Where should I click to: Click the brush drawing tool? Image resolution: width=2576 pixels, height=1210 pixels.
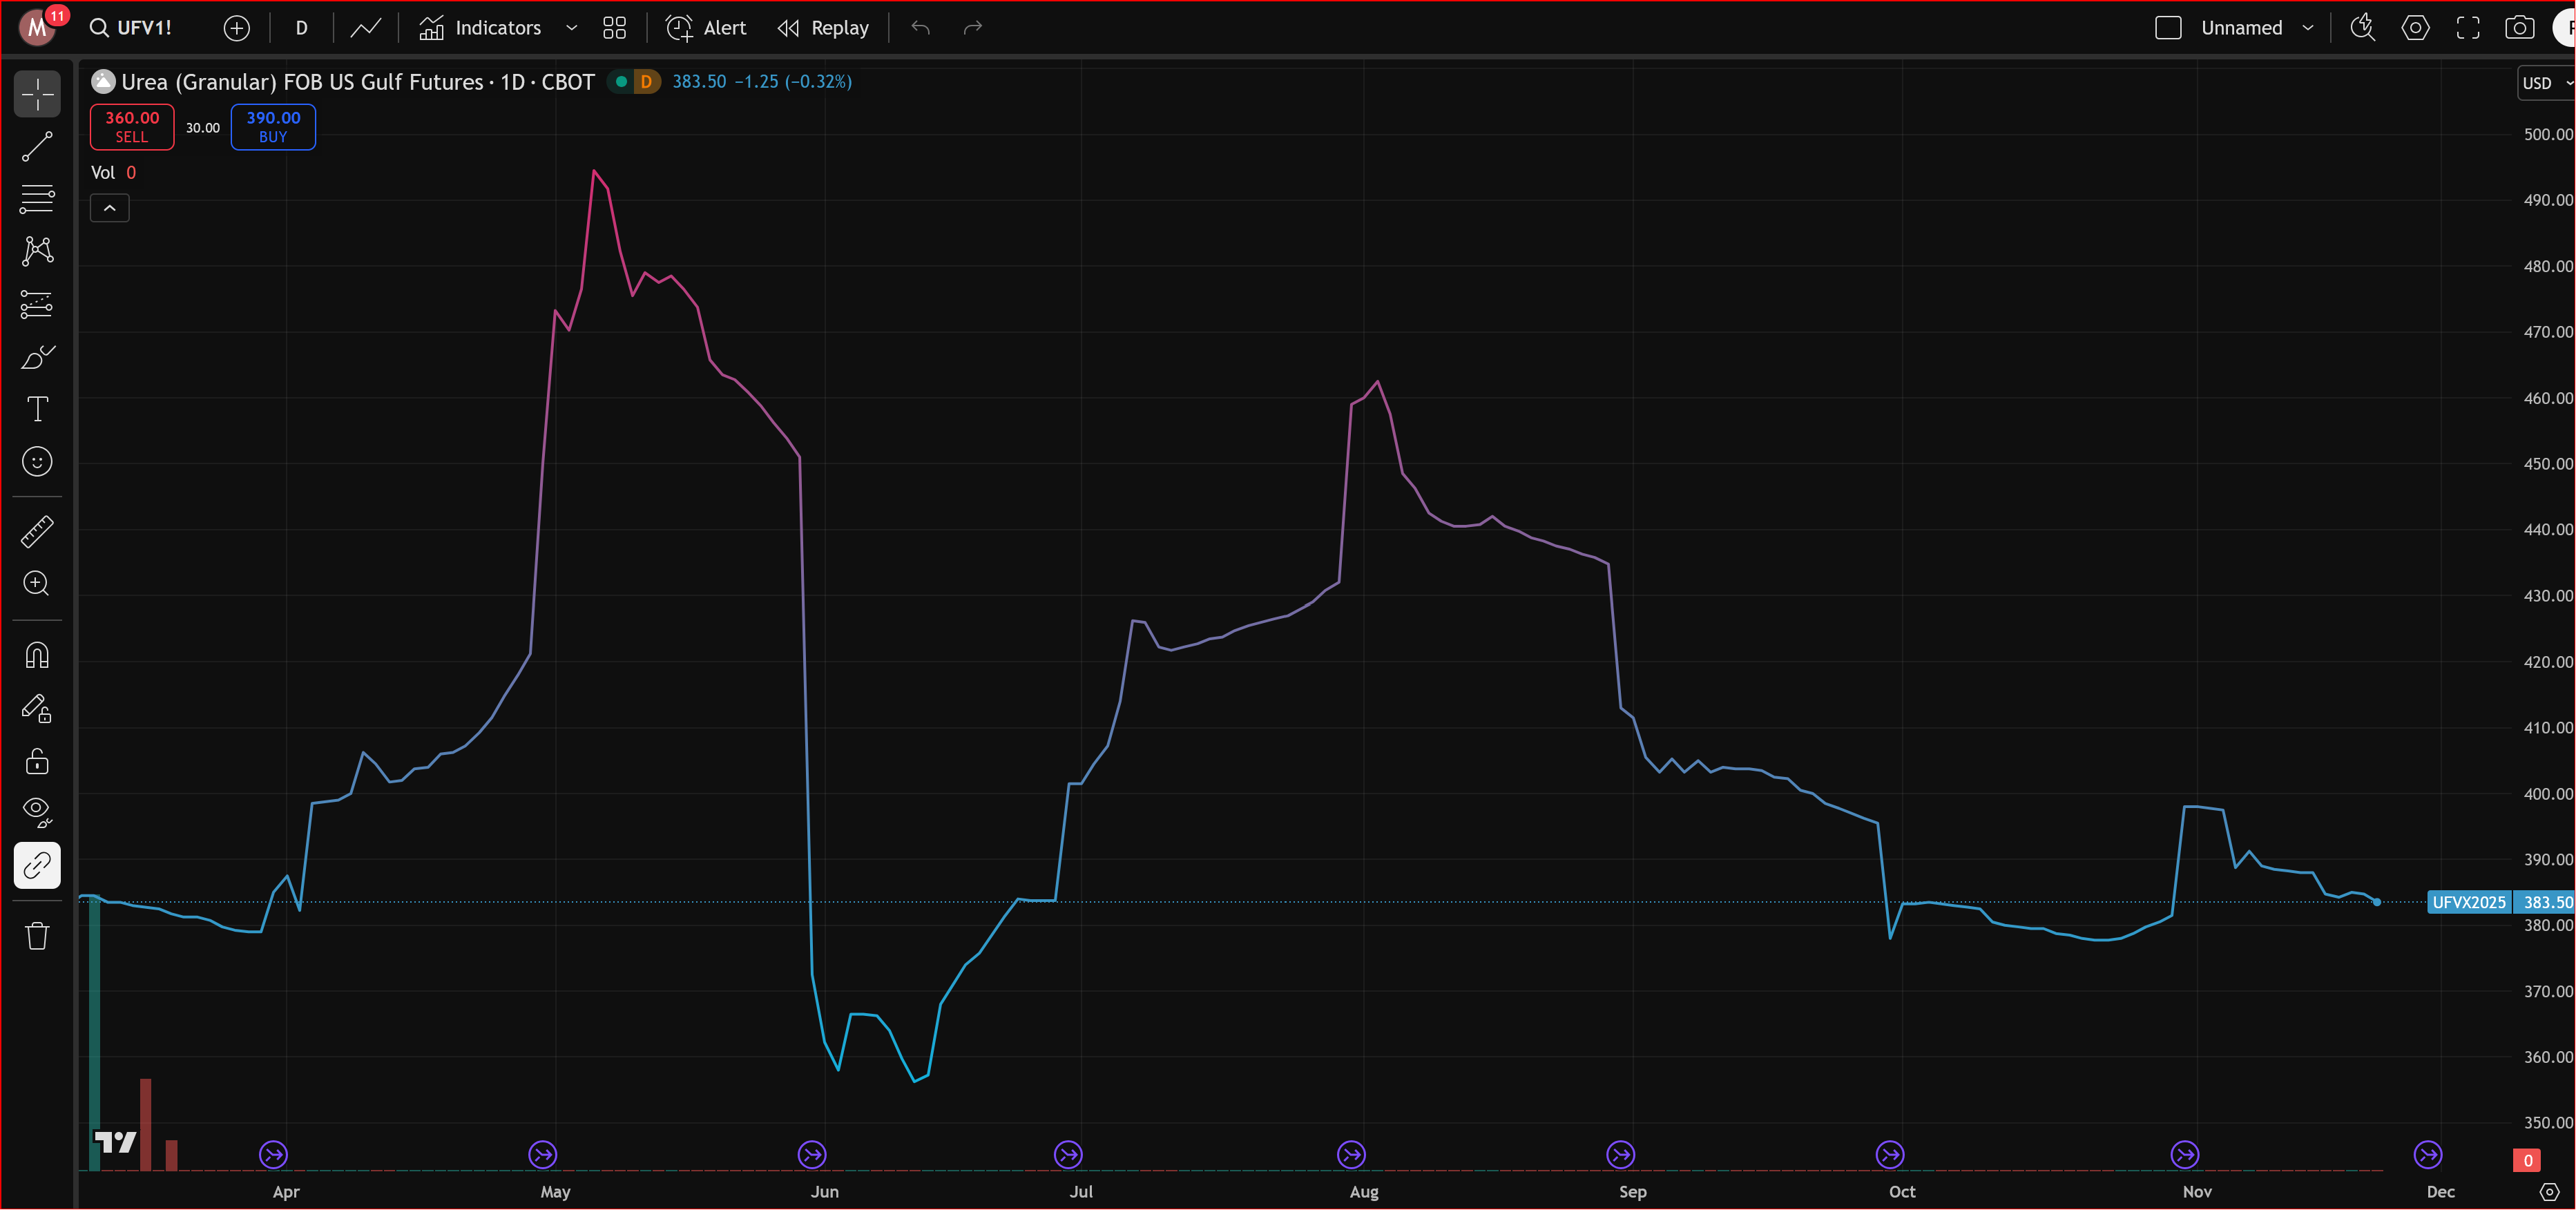pyautogui.click(x=37, y=358)
